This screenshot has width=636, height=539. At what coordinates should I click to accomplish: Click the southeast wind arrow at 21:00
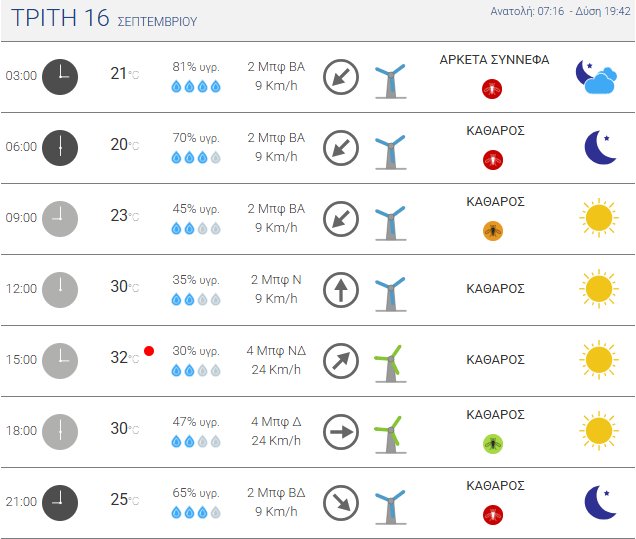point(341,503)
